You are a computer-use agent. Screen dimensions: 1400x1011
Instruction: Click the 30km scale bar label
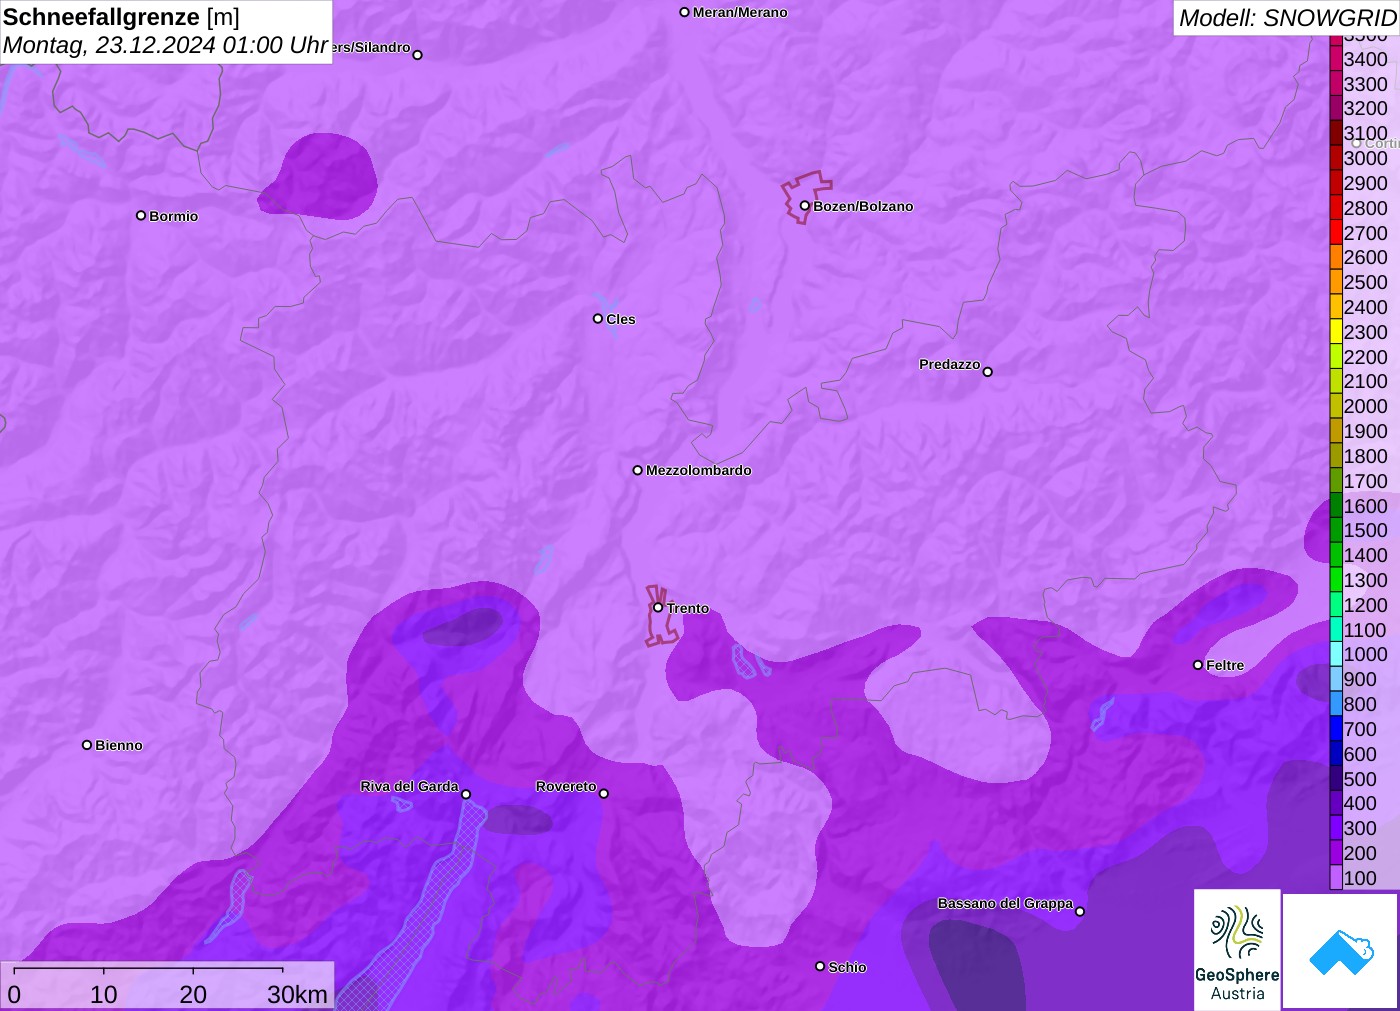(297, 994)
